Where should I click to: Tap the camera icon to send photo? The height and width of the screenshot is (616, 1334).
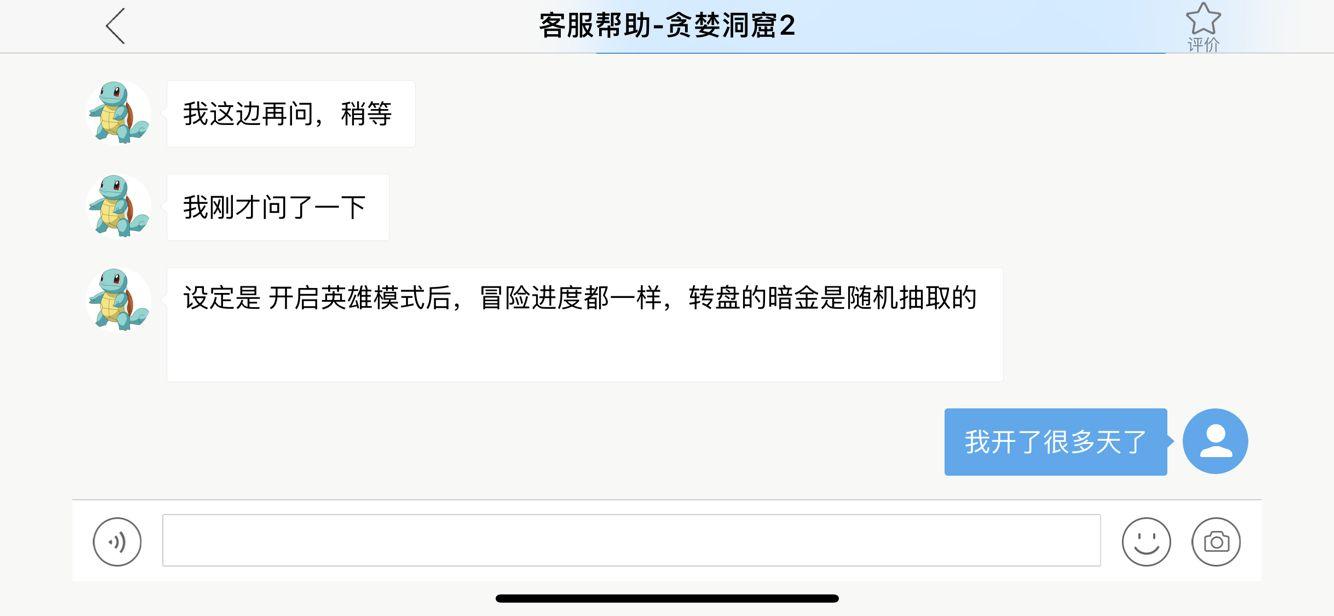coord(1216,542)
